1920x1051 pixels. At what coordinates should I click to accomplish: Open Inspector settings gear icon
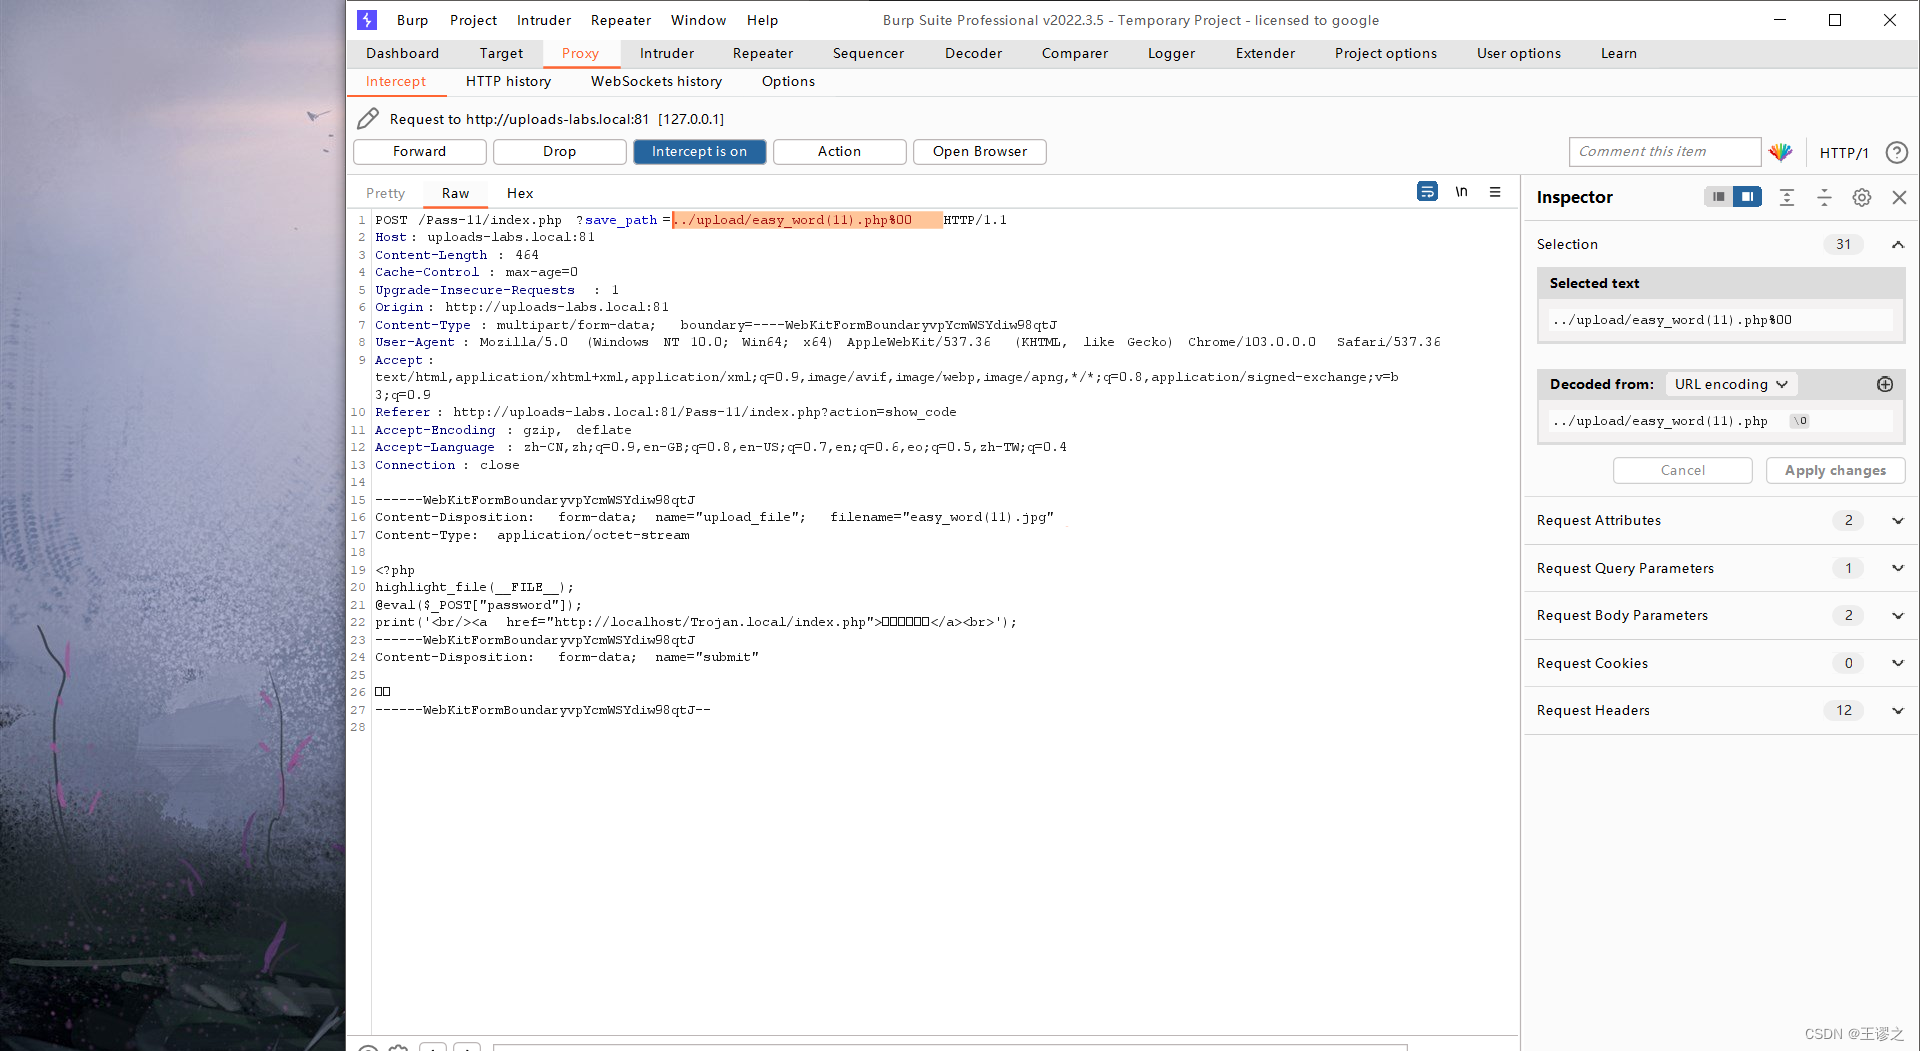coord(1862,197)
